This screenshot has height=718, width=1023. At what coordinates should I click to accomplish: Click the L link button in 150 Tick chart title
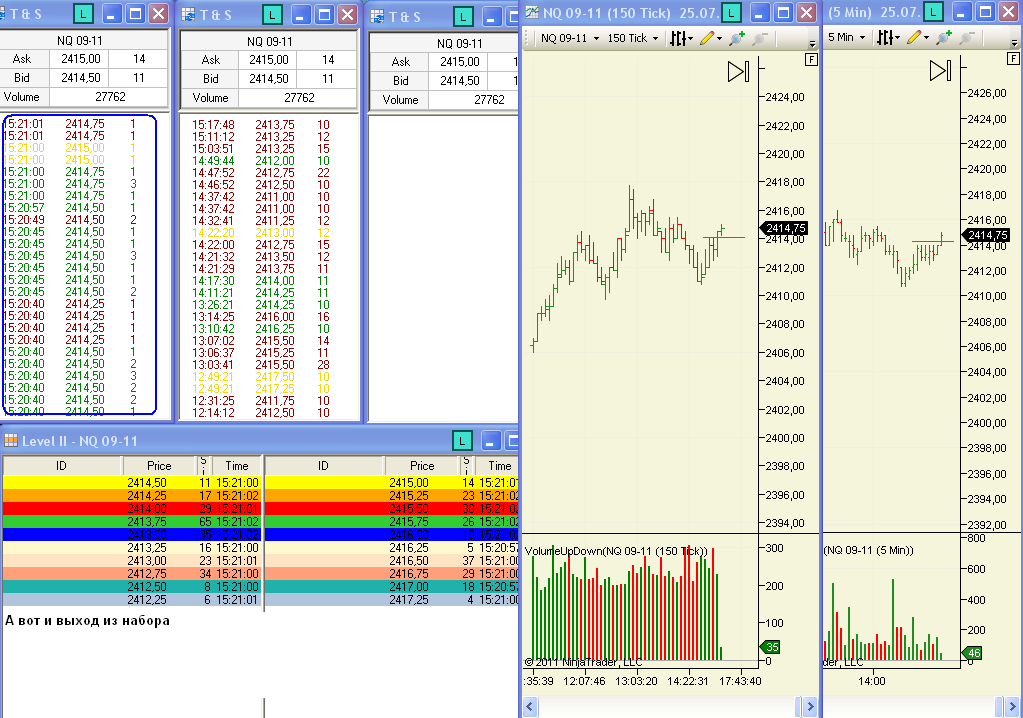pyautogui.click(x=731, y=12)
